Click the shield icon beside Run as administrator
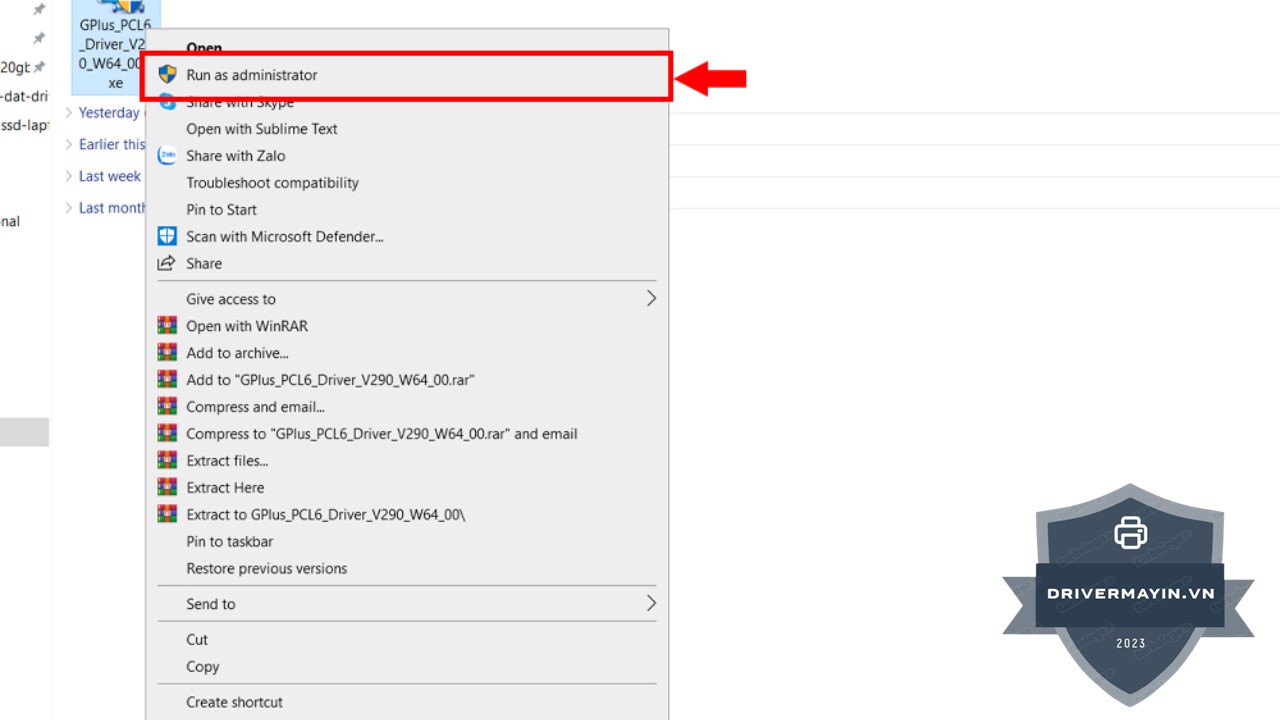Viewport: 1280px width, 720px height. coord(167,75)
